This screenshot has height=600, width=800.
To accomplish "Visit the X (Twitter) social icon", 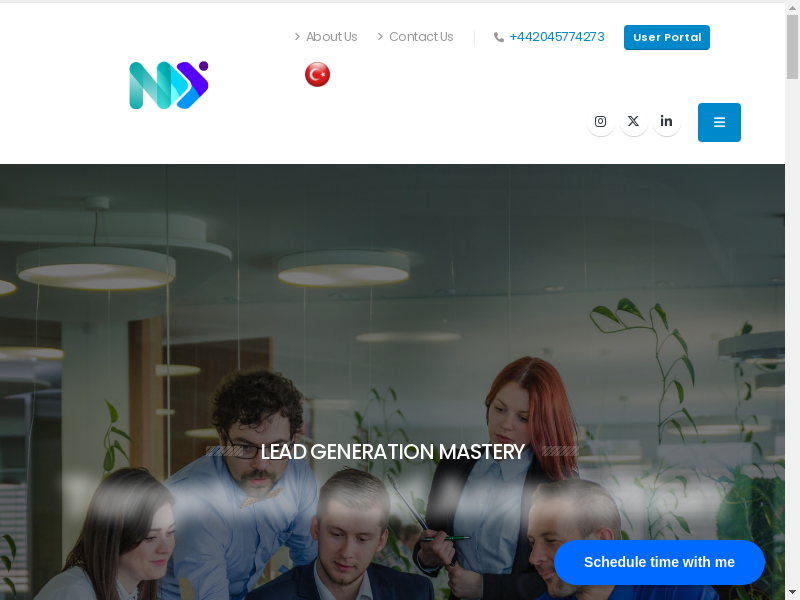I will [633, 121].
